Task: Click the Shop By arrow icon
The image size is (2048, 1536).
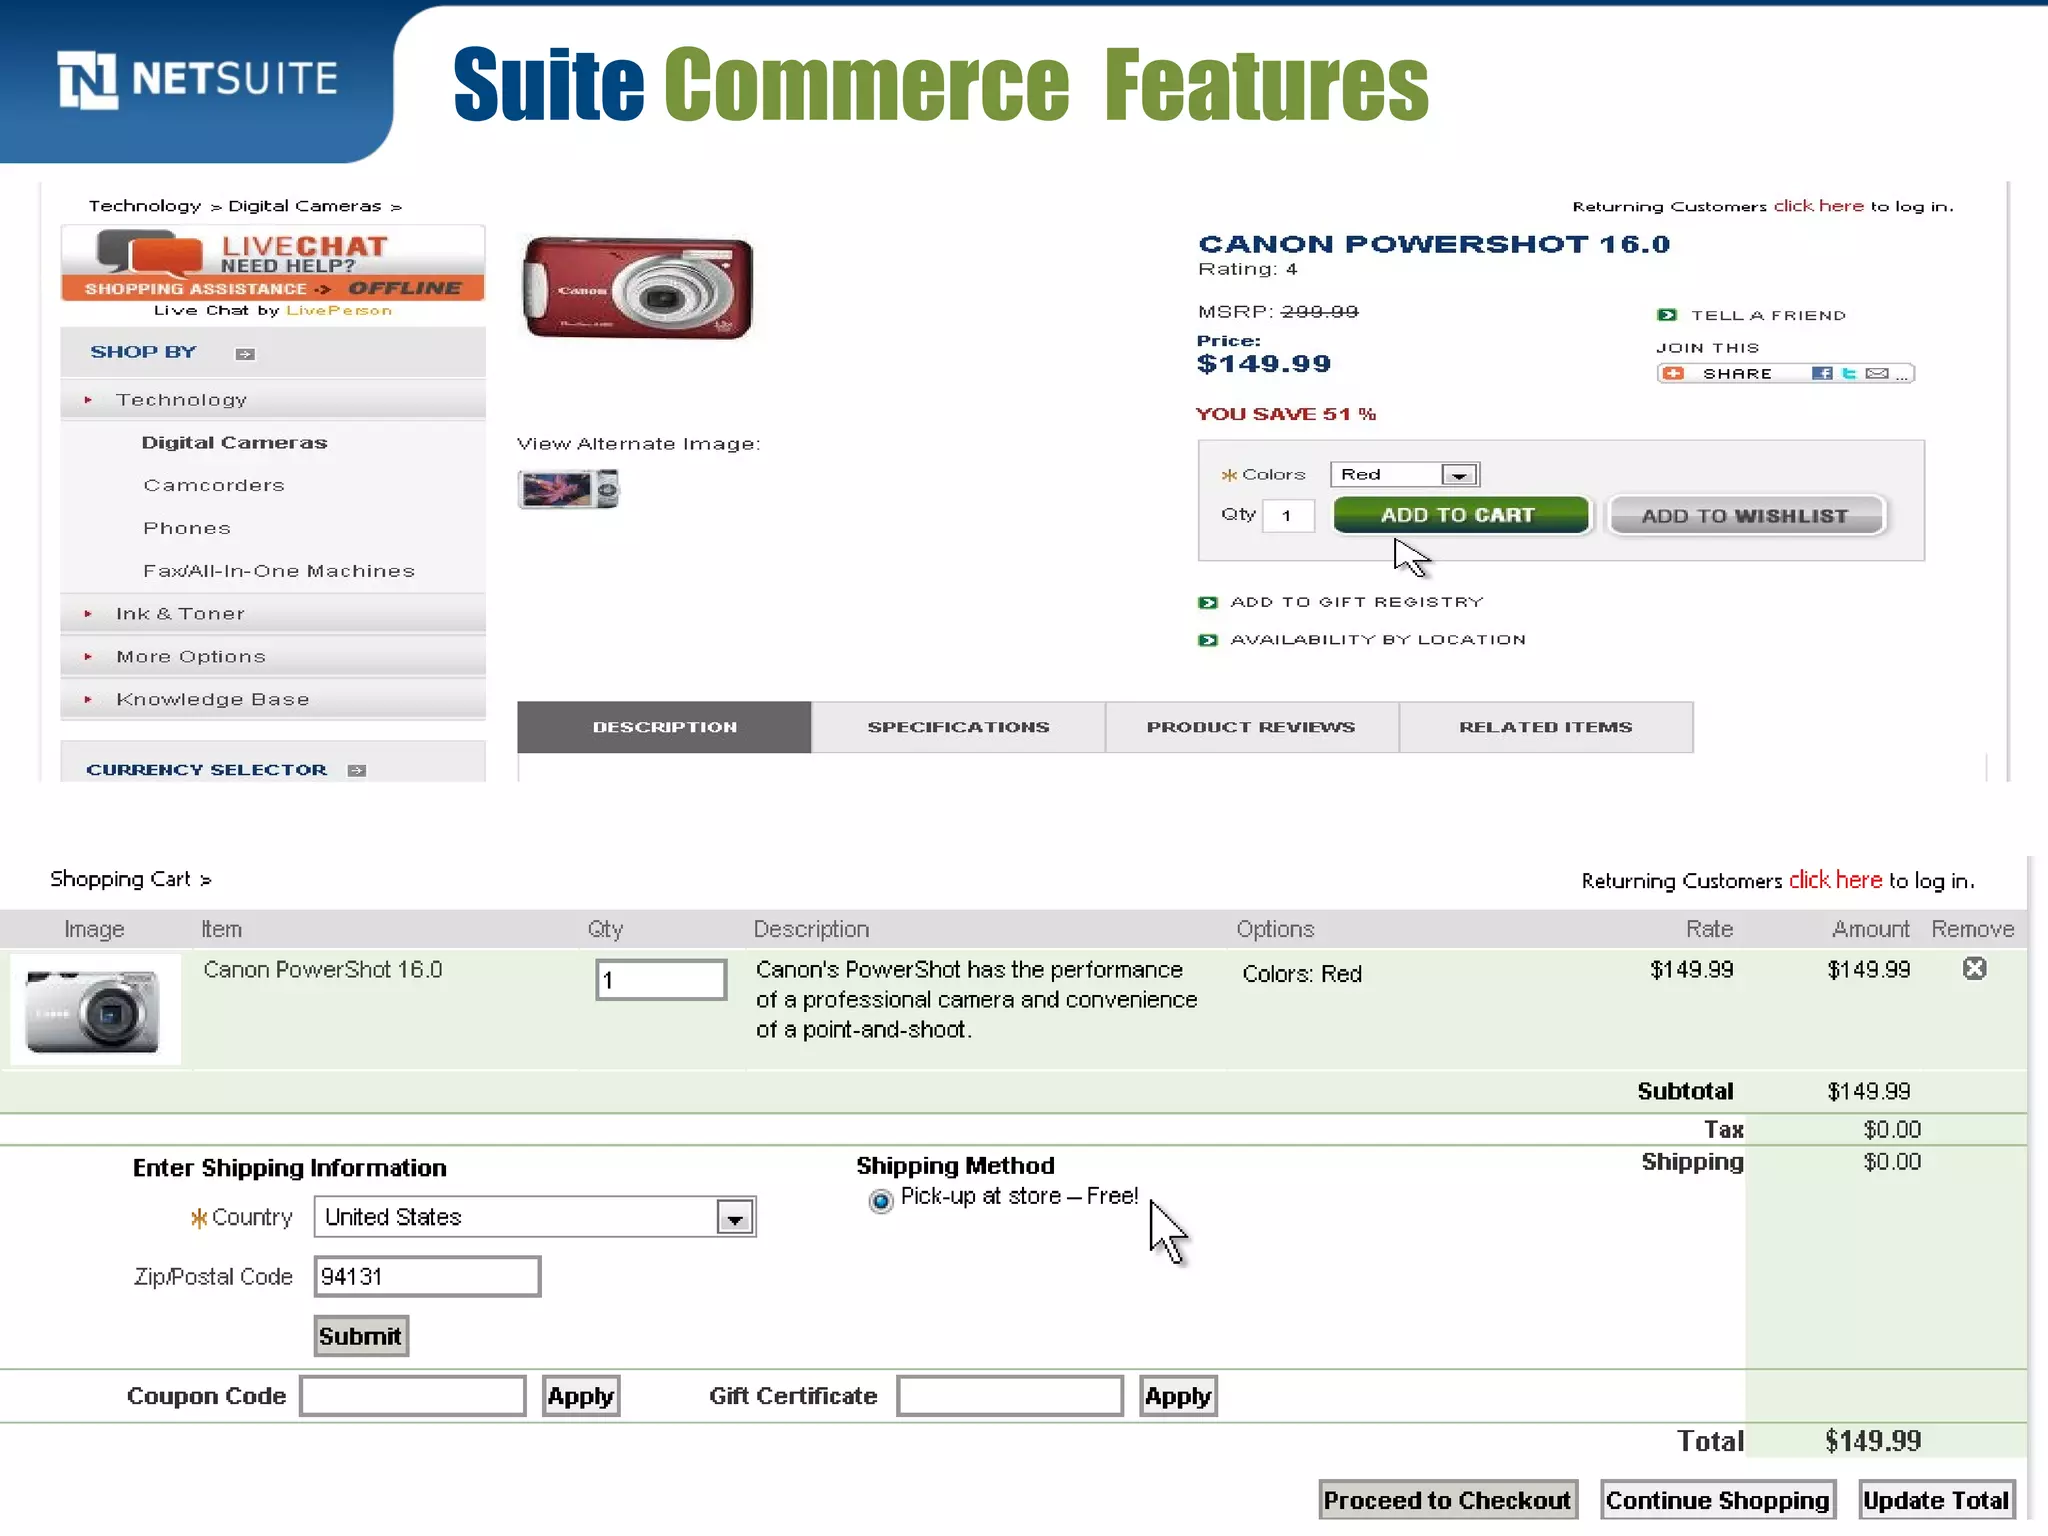Action: pyautogui.click(x=245, y=354)
